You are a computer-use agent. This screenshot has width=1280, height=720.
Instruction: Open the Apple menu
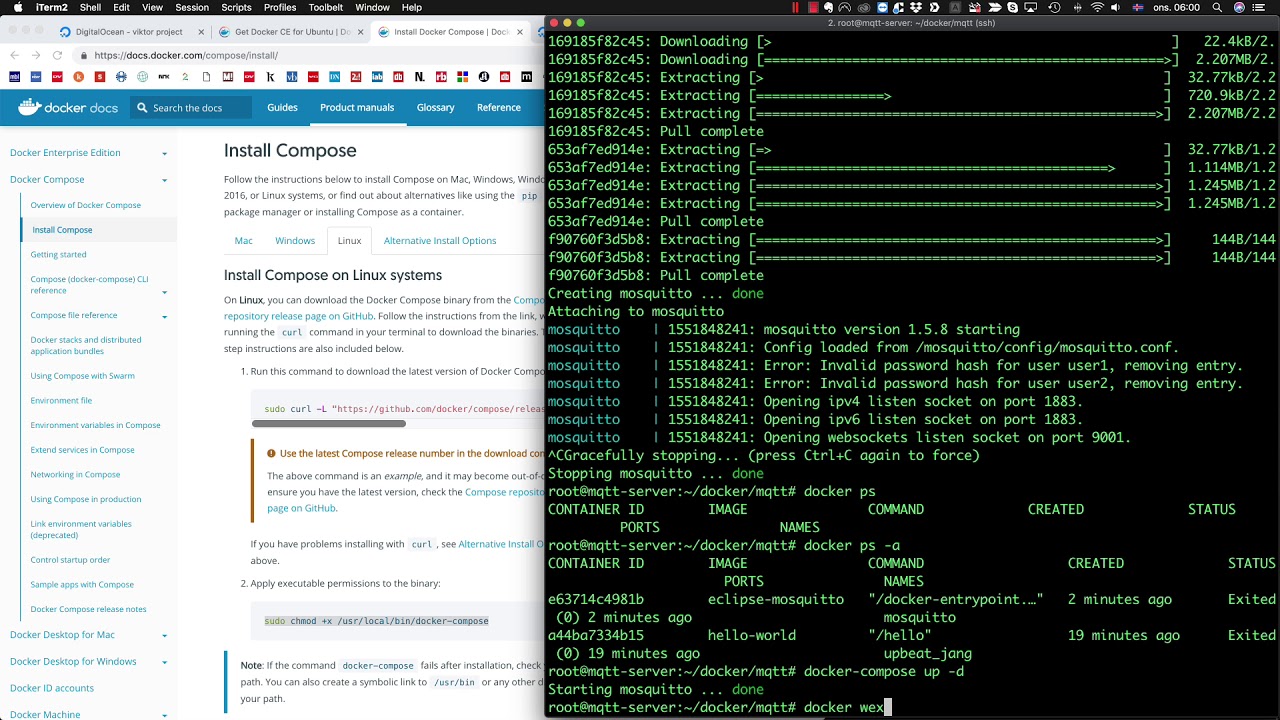point(17,7)
